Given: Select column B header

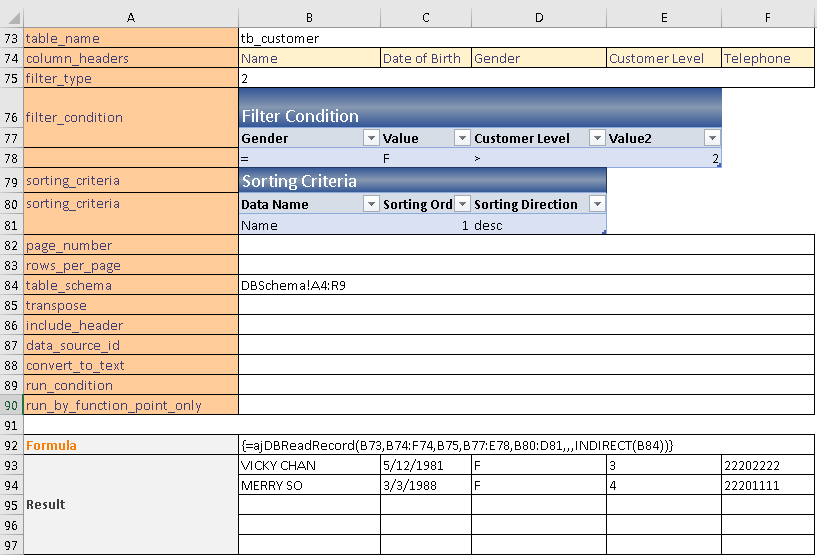Looking at the screenshot, I should coord(309,17).
